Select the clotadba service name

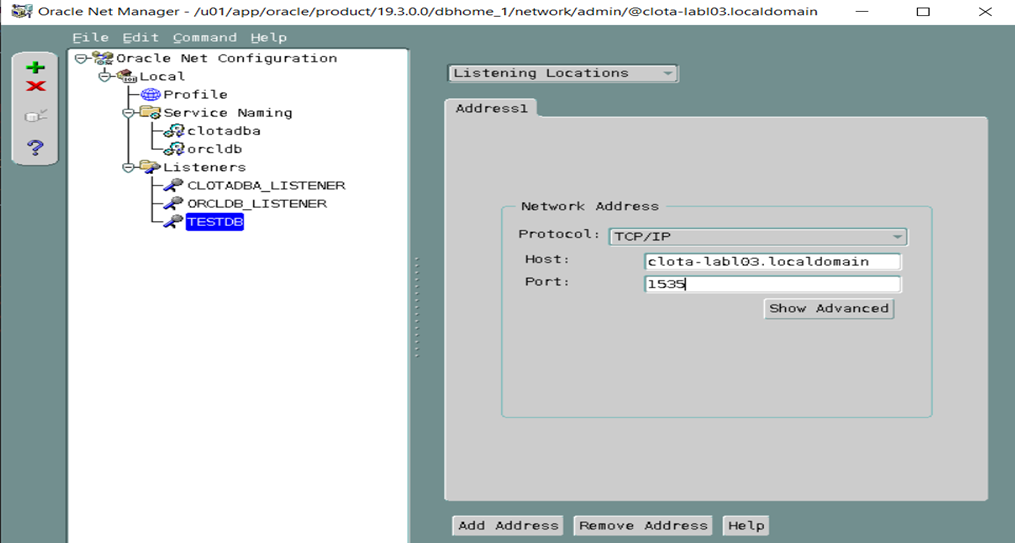pos(224,131)
